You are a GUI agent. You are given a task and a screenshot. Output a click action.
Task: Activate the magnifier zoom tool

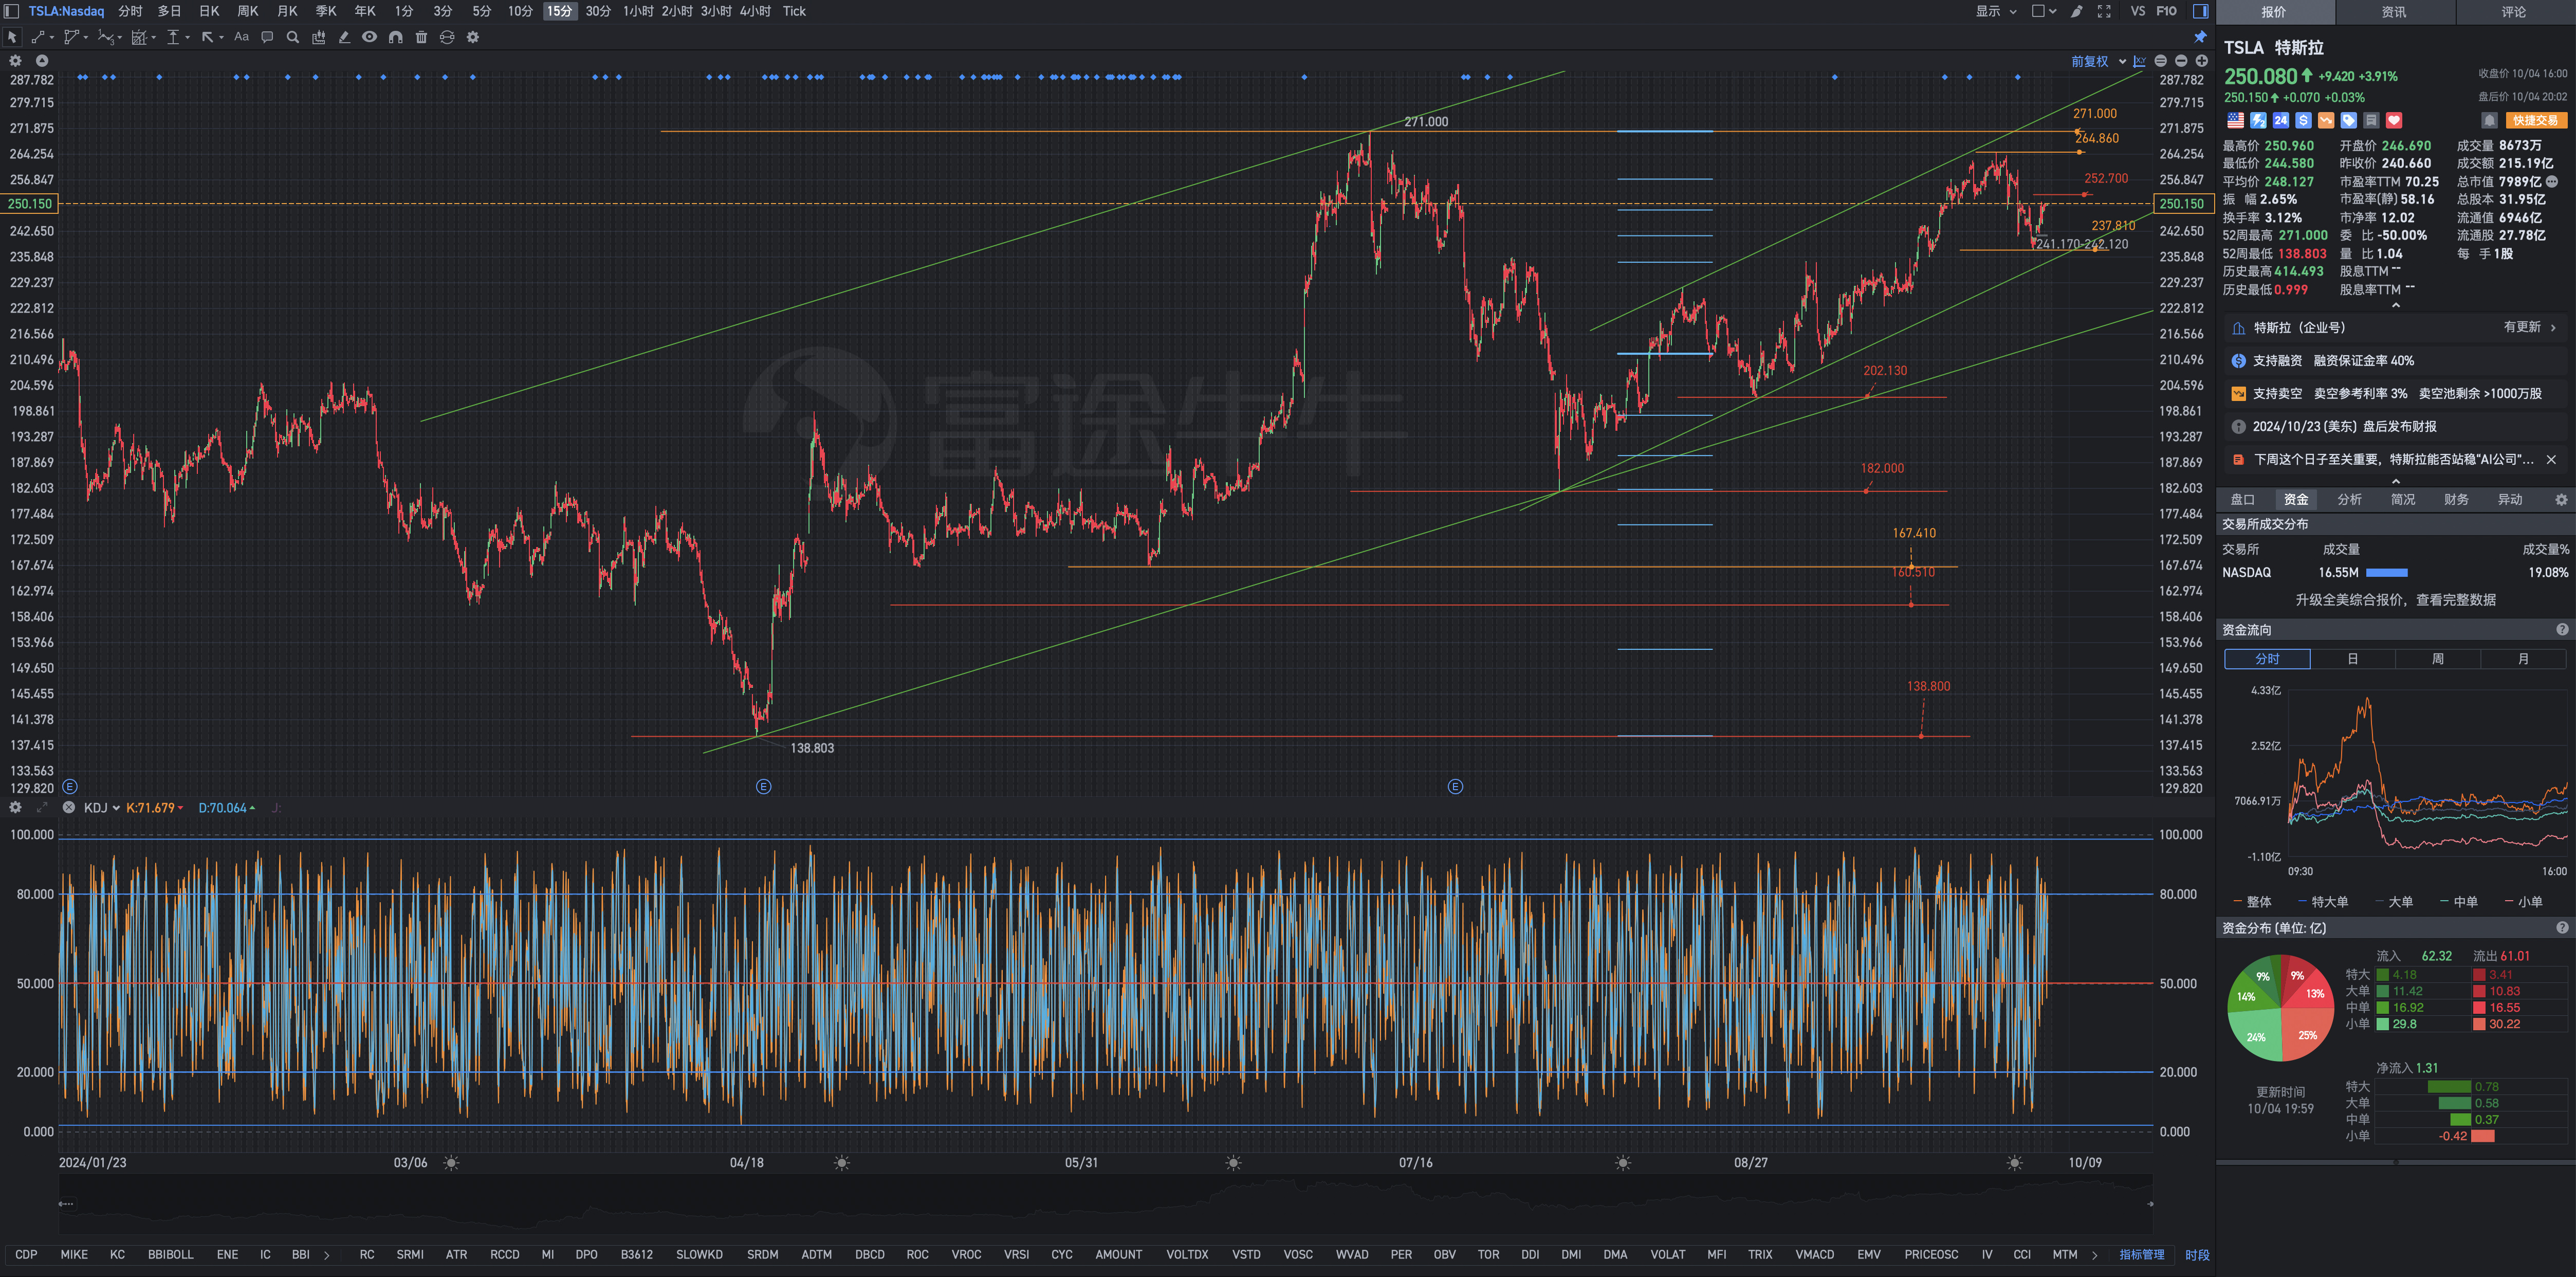[293, 37]
